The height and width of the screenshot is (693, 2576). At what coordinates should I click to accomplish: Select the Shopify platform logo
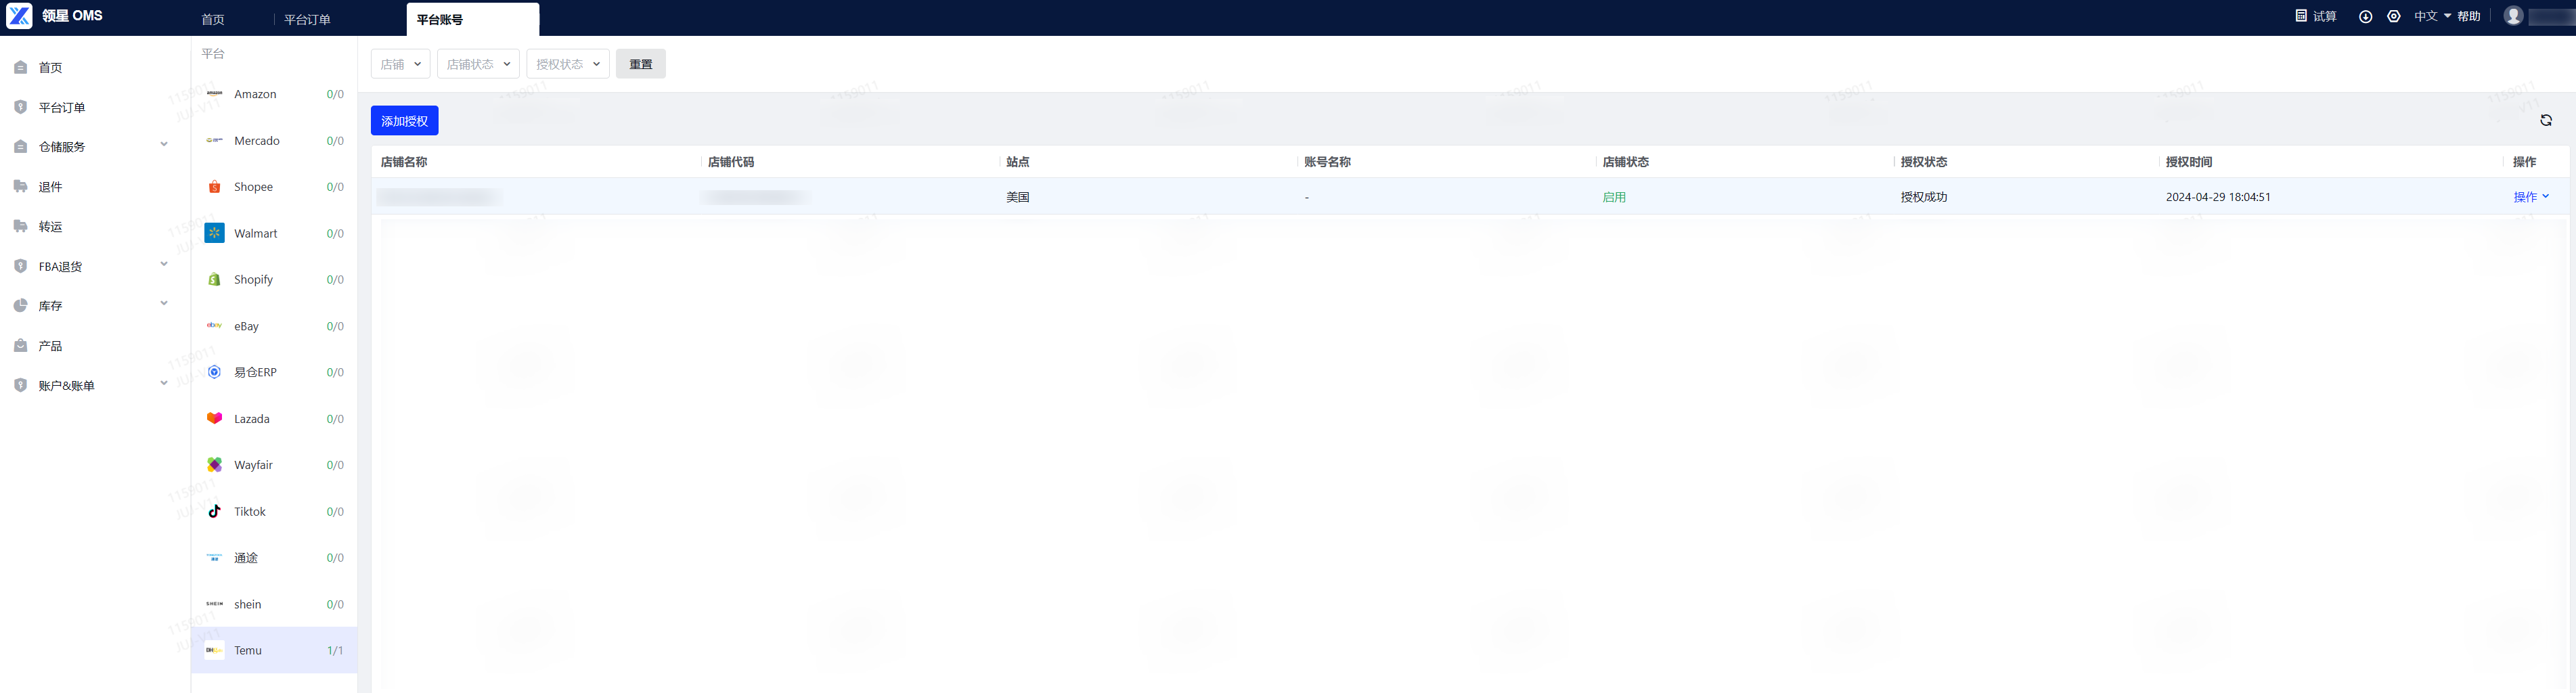click(214, 280)
